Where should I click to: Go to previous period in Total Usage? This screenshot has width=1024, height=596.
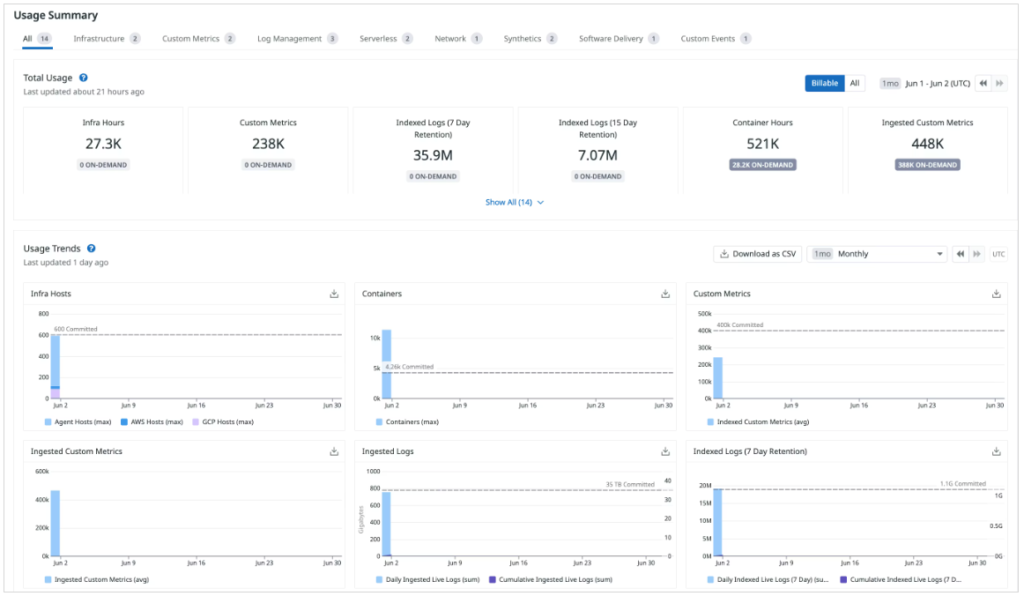(983, 84)
